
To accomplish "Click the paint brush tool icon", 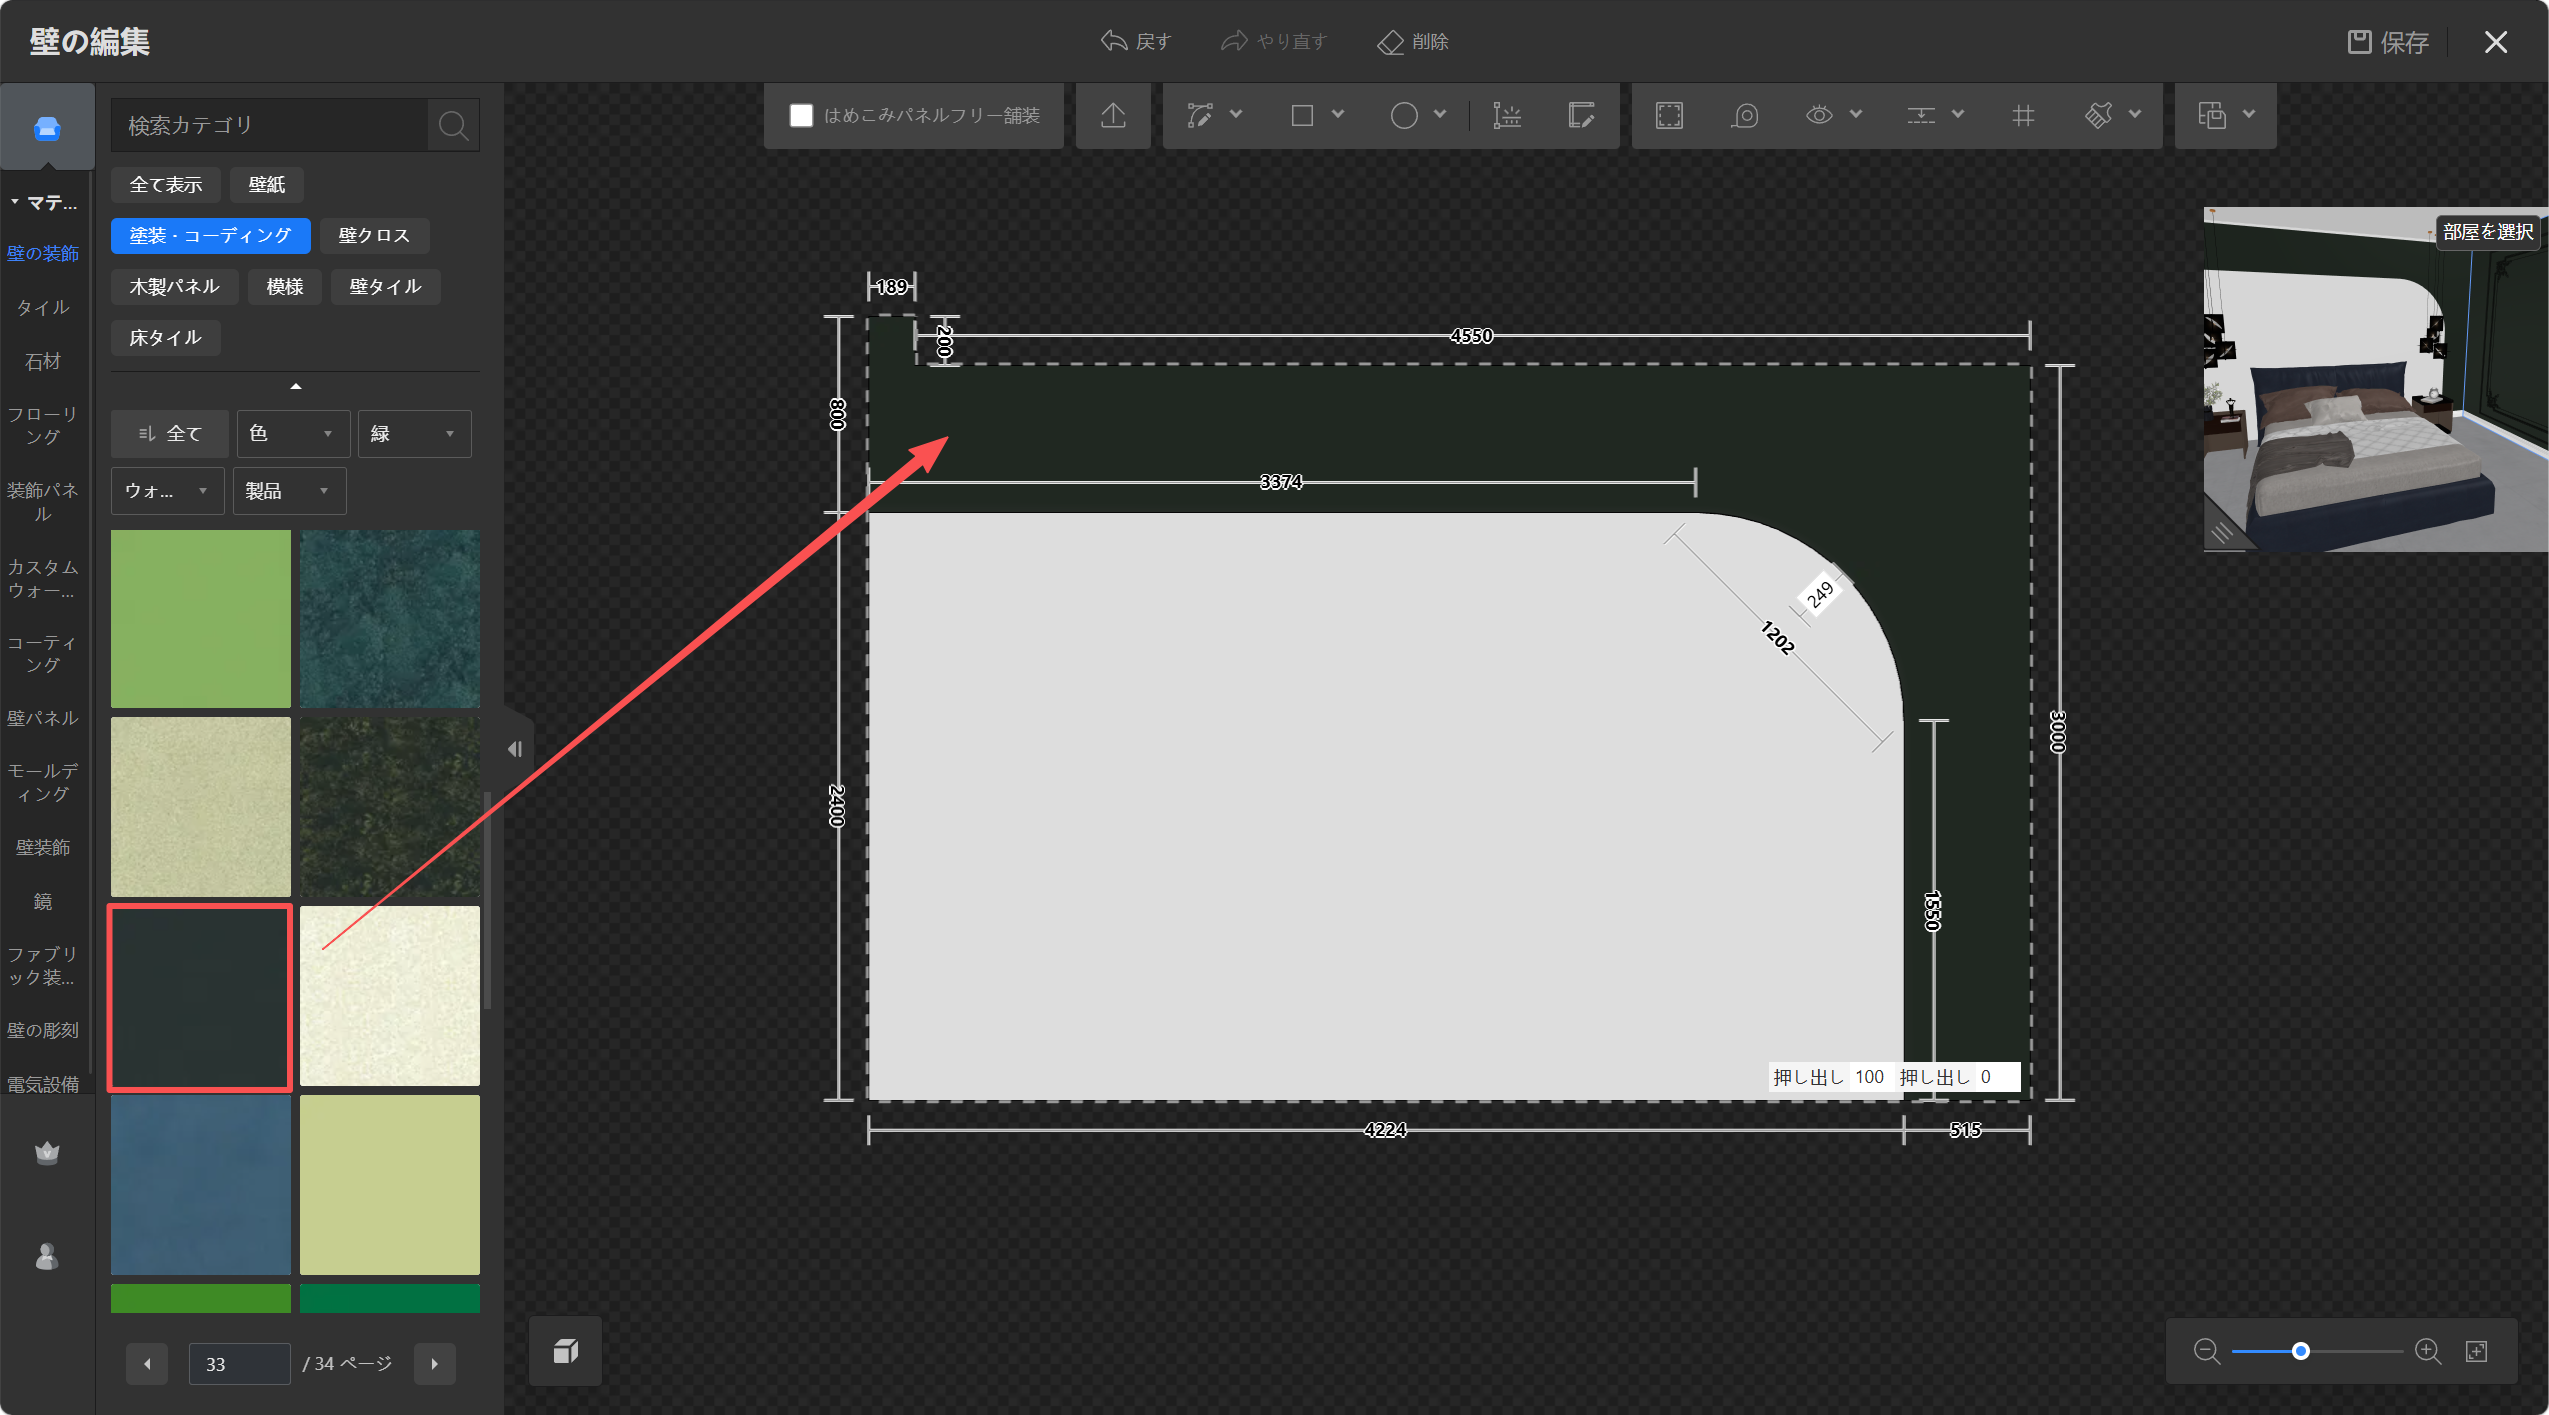I will pyautogui.click(x=2099, y=116).
